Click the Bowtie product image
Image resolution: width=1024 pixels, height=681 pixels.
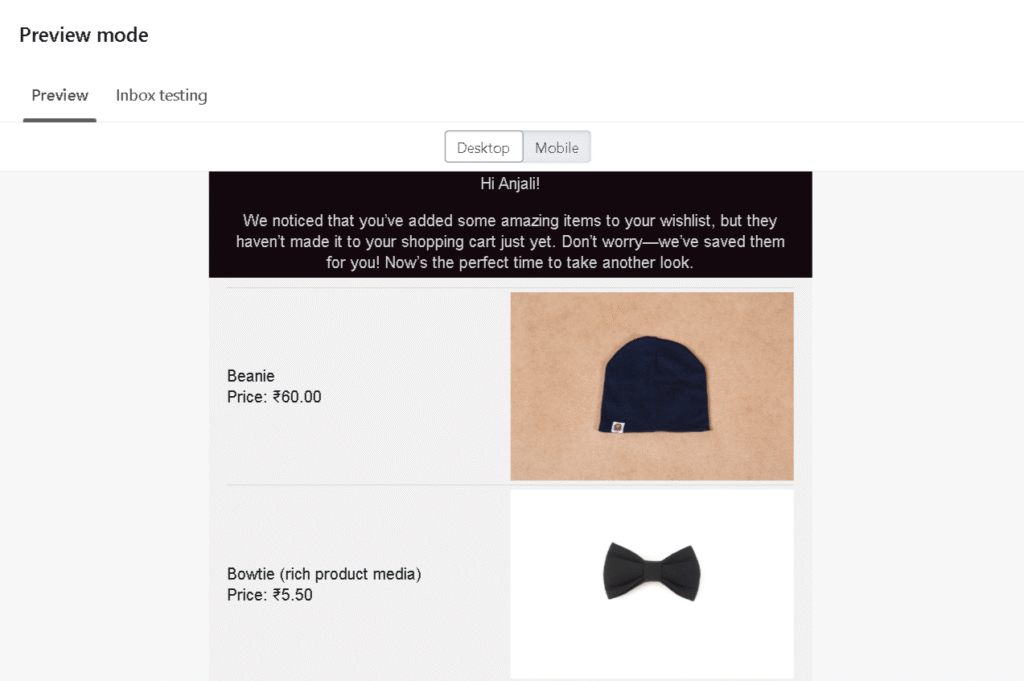pos(652,584)
